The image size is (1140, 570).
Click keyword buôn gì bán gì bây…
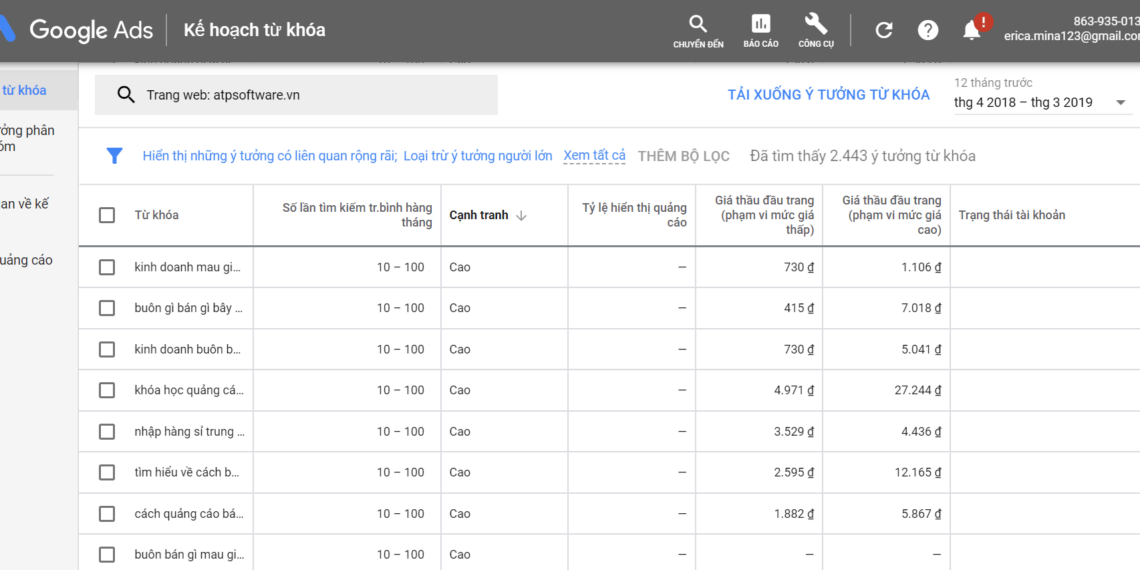(188, 308)
